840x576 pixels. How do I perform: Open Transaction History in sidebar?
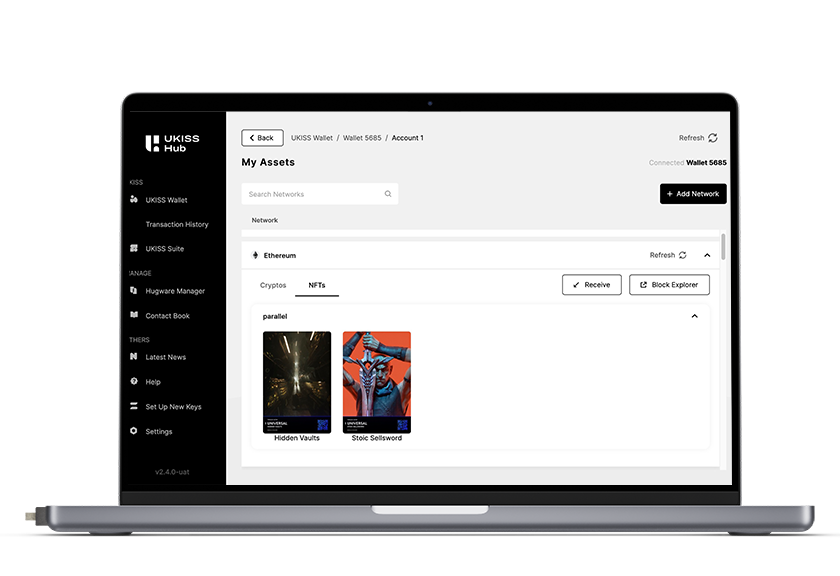click(x=177, y=224)
